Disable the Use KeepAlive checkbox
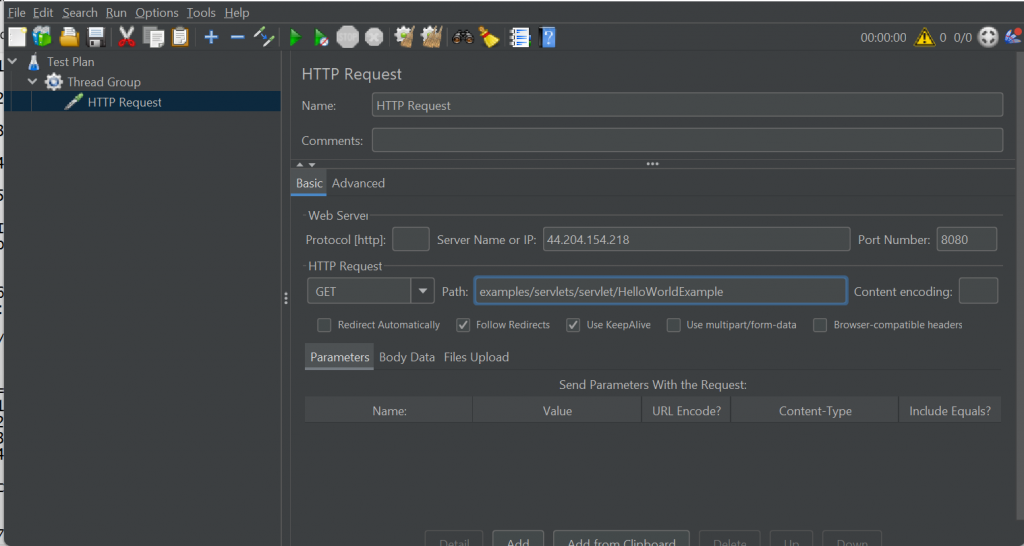This screenshot has height=546, width=1024. coord(573,325)
